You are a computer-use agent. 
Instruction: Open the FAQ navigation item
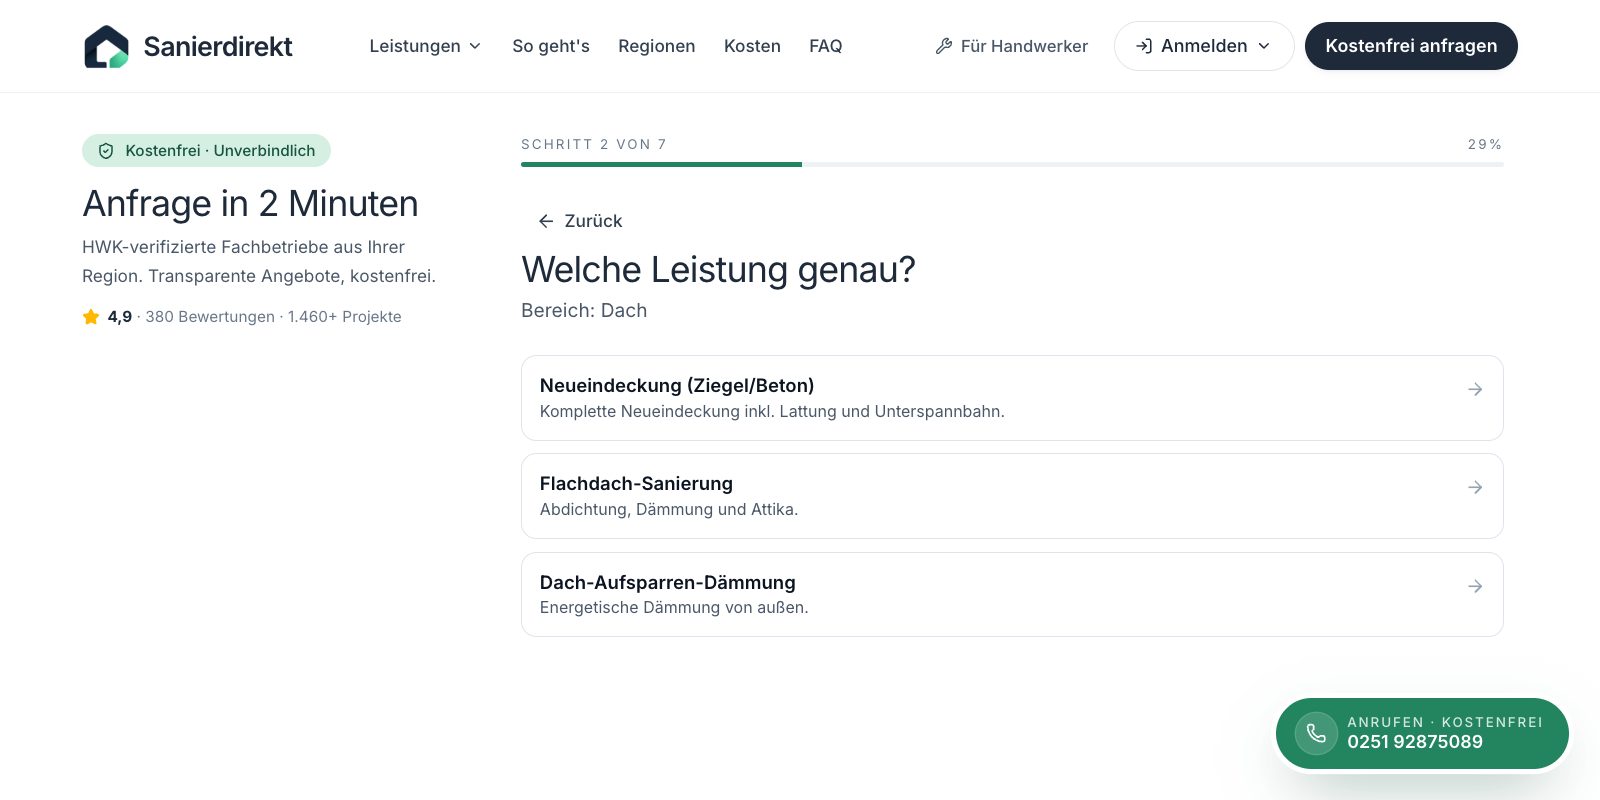point(826,46)
